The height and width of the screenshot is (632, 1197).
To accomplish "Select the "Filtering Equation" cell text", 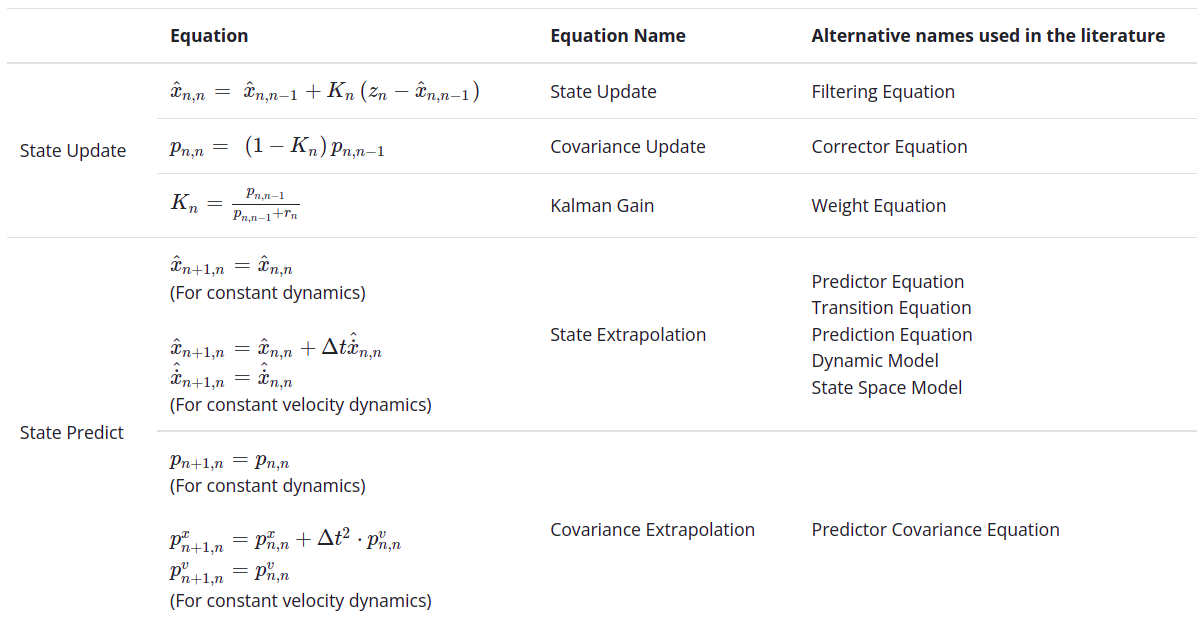I will pos(882,92).
